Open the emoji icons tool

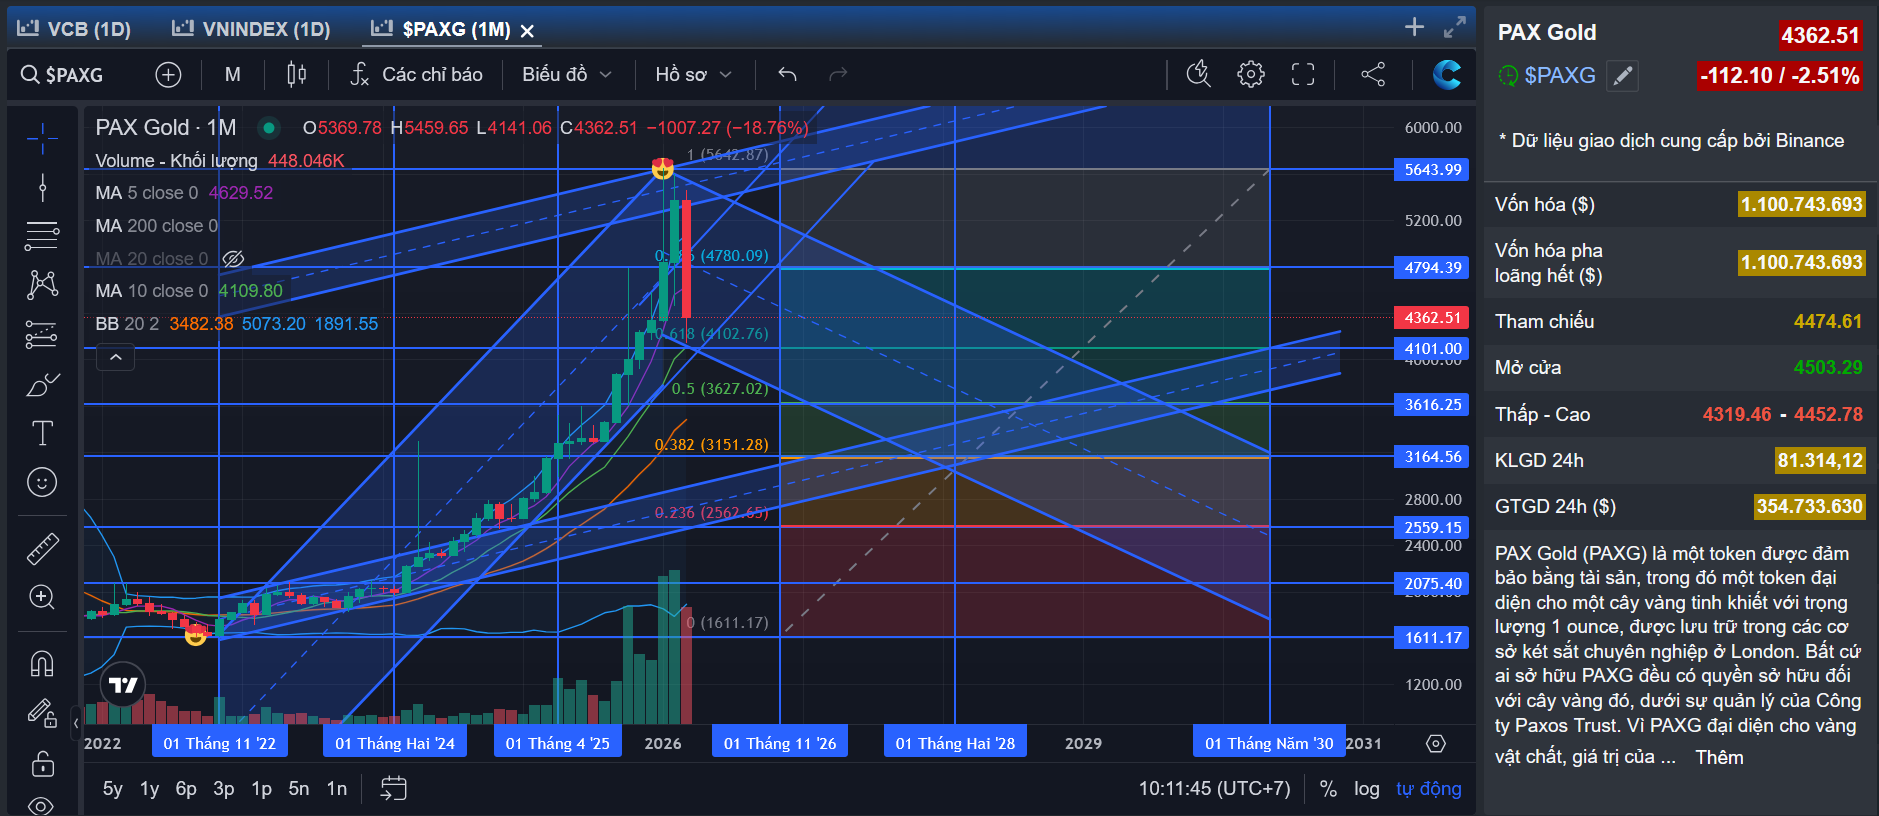coord(42,482)
